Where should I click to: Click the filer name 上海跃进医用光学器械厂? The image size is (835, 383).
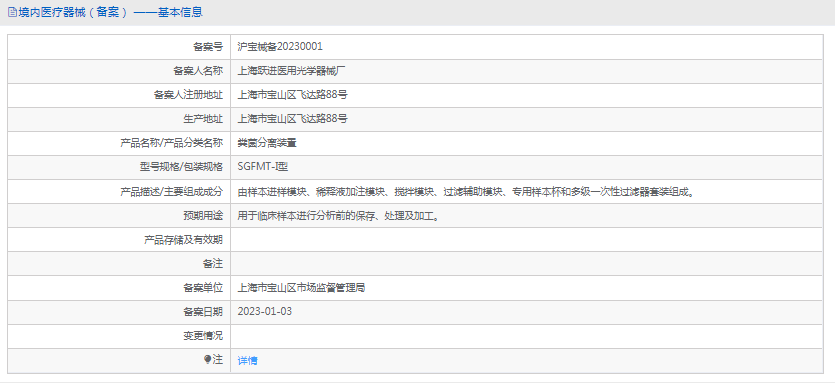tap(292, 71)
